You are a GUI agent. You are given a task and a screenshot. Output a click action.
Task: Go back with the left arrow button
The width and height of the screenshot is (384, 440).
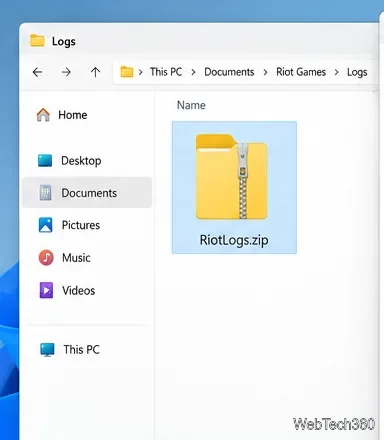(x=37, y=72)
